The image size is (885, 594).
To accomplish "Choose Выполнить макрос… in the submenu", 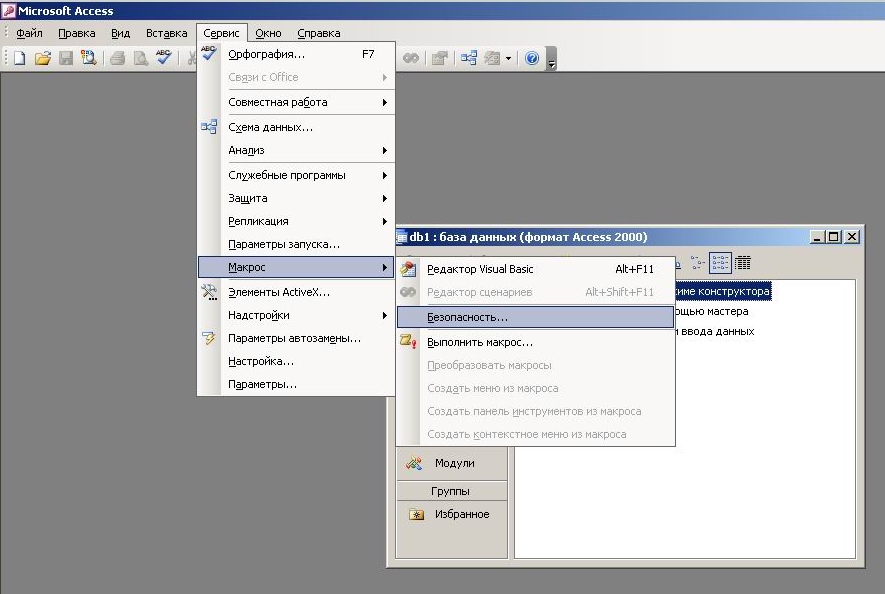I will pos(535,342).
